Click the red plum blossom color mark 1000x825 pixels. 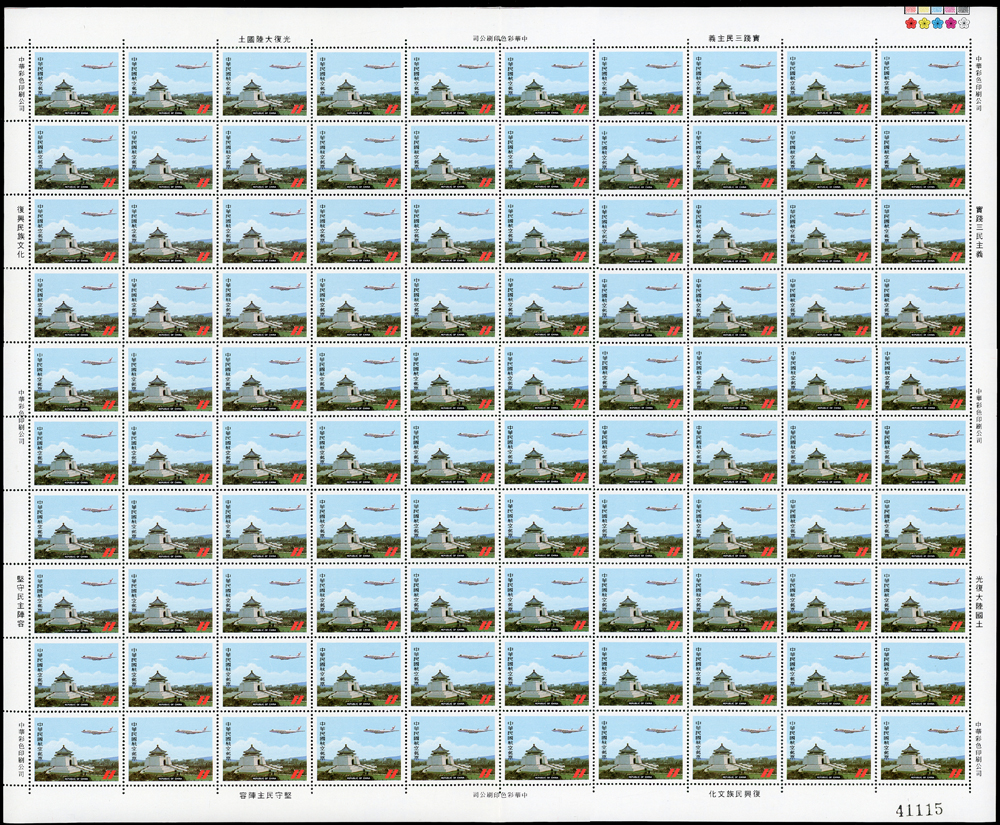tap(912, 23)
